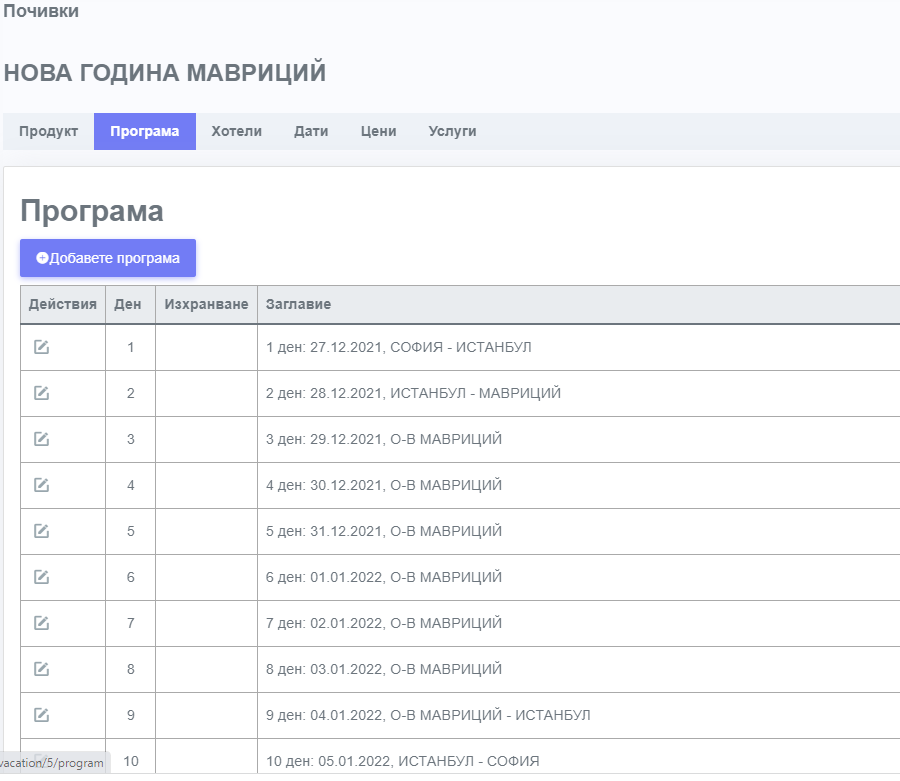Click the edit icon for day 1 row

tap(41, 347)
